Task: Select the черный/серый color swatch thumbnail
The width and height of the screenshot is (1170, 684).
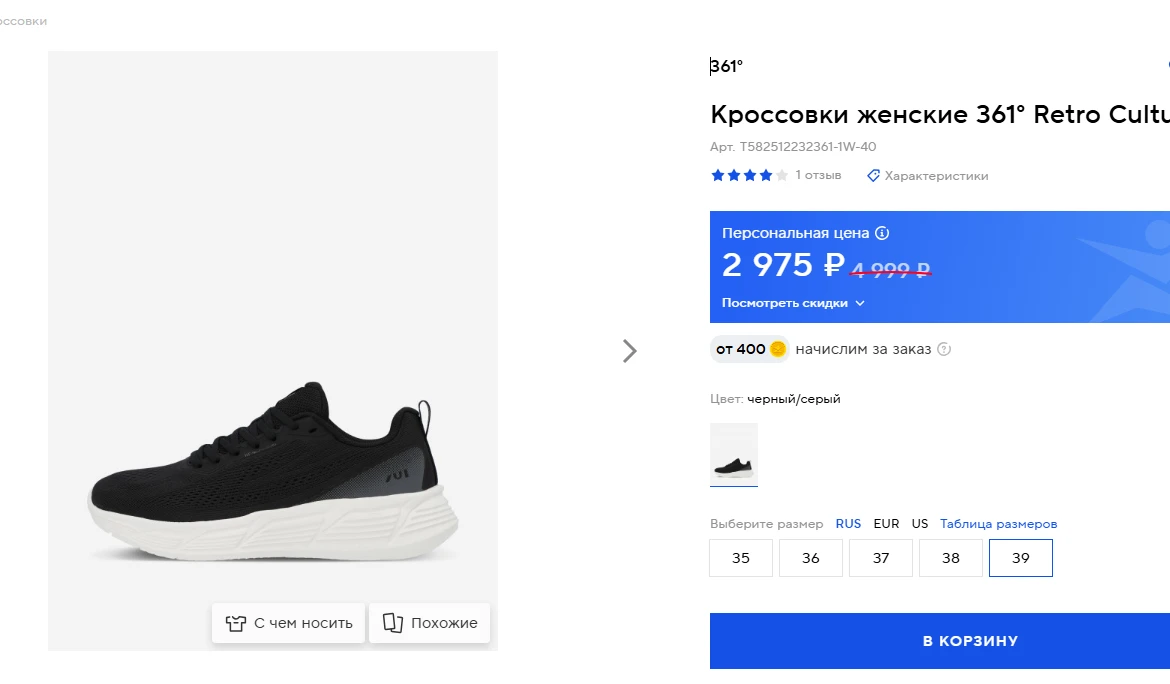Action: pyautogui.click(x=734, y=454)
